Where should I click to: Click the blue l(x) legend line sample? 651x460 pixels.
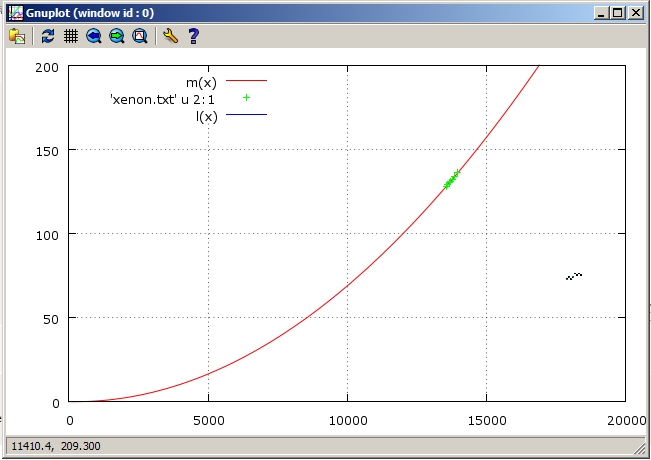pos(247,114)
